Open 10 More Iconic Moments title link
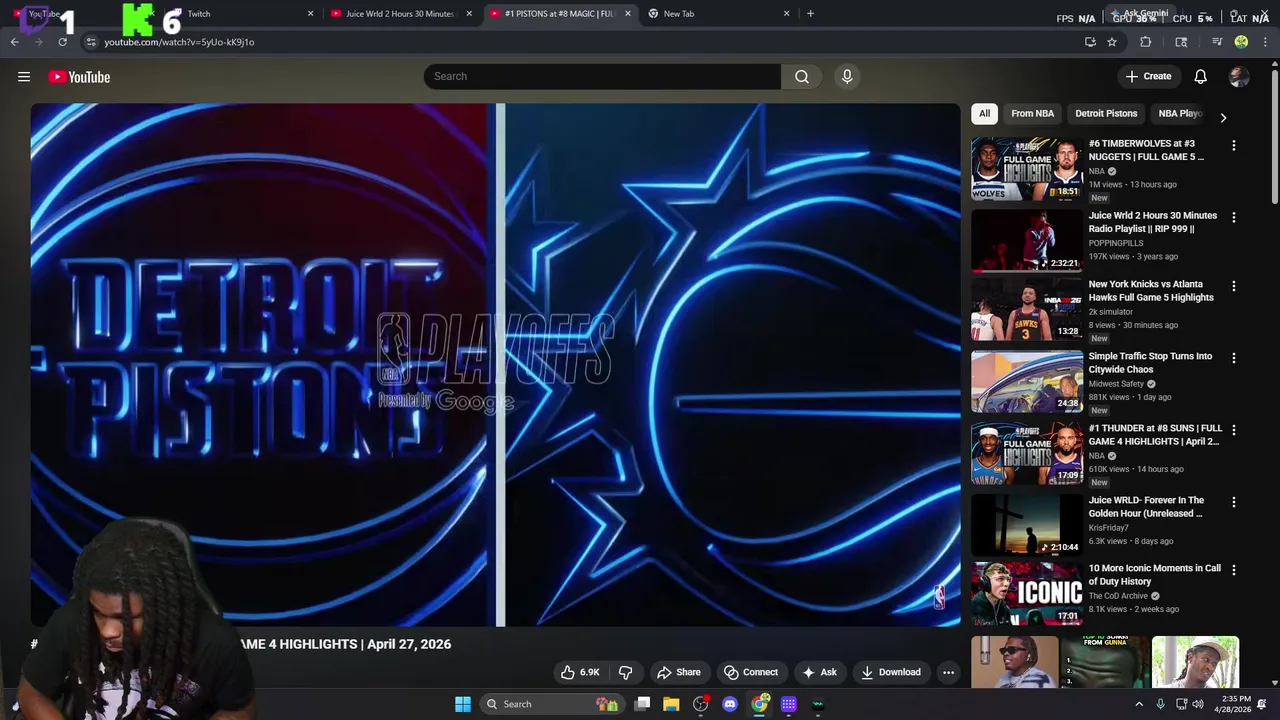Image resolution: width=1280 pixels, height=720 pixels. point(1155,575)
